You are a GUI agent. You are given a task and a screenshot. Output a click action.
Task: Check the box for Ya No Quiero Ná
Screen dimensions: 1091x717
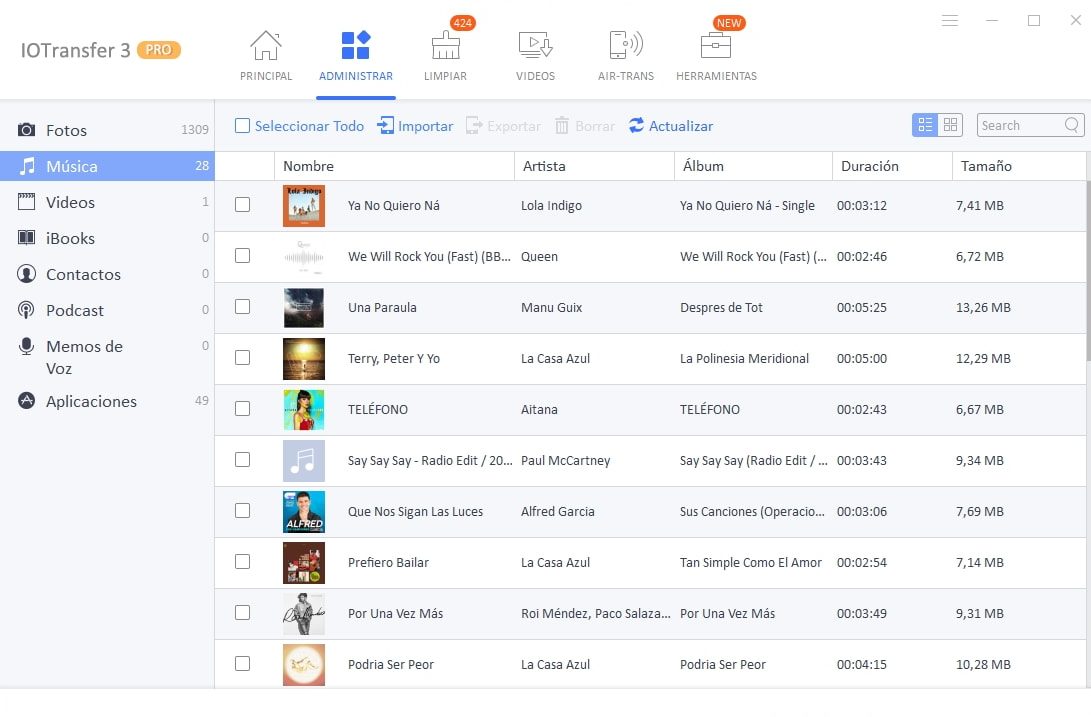pyautogui.click(x=242, y=205)
